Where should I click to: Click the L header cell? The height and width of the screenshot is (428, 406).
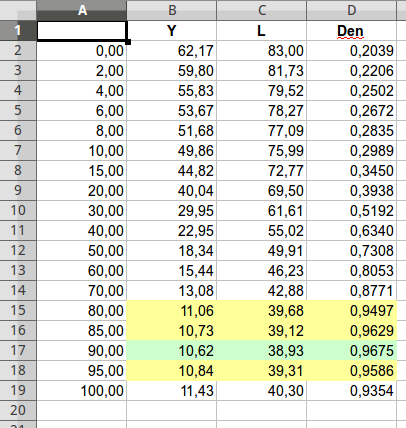[x=262, y=31]
